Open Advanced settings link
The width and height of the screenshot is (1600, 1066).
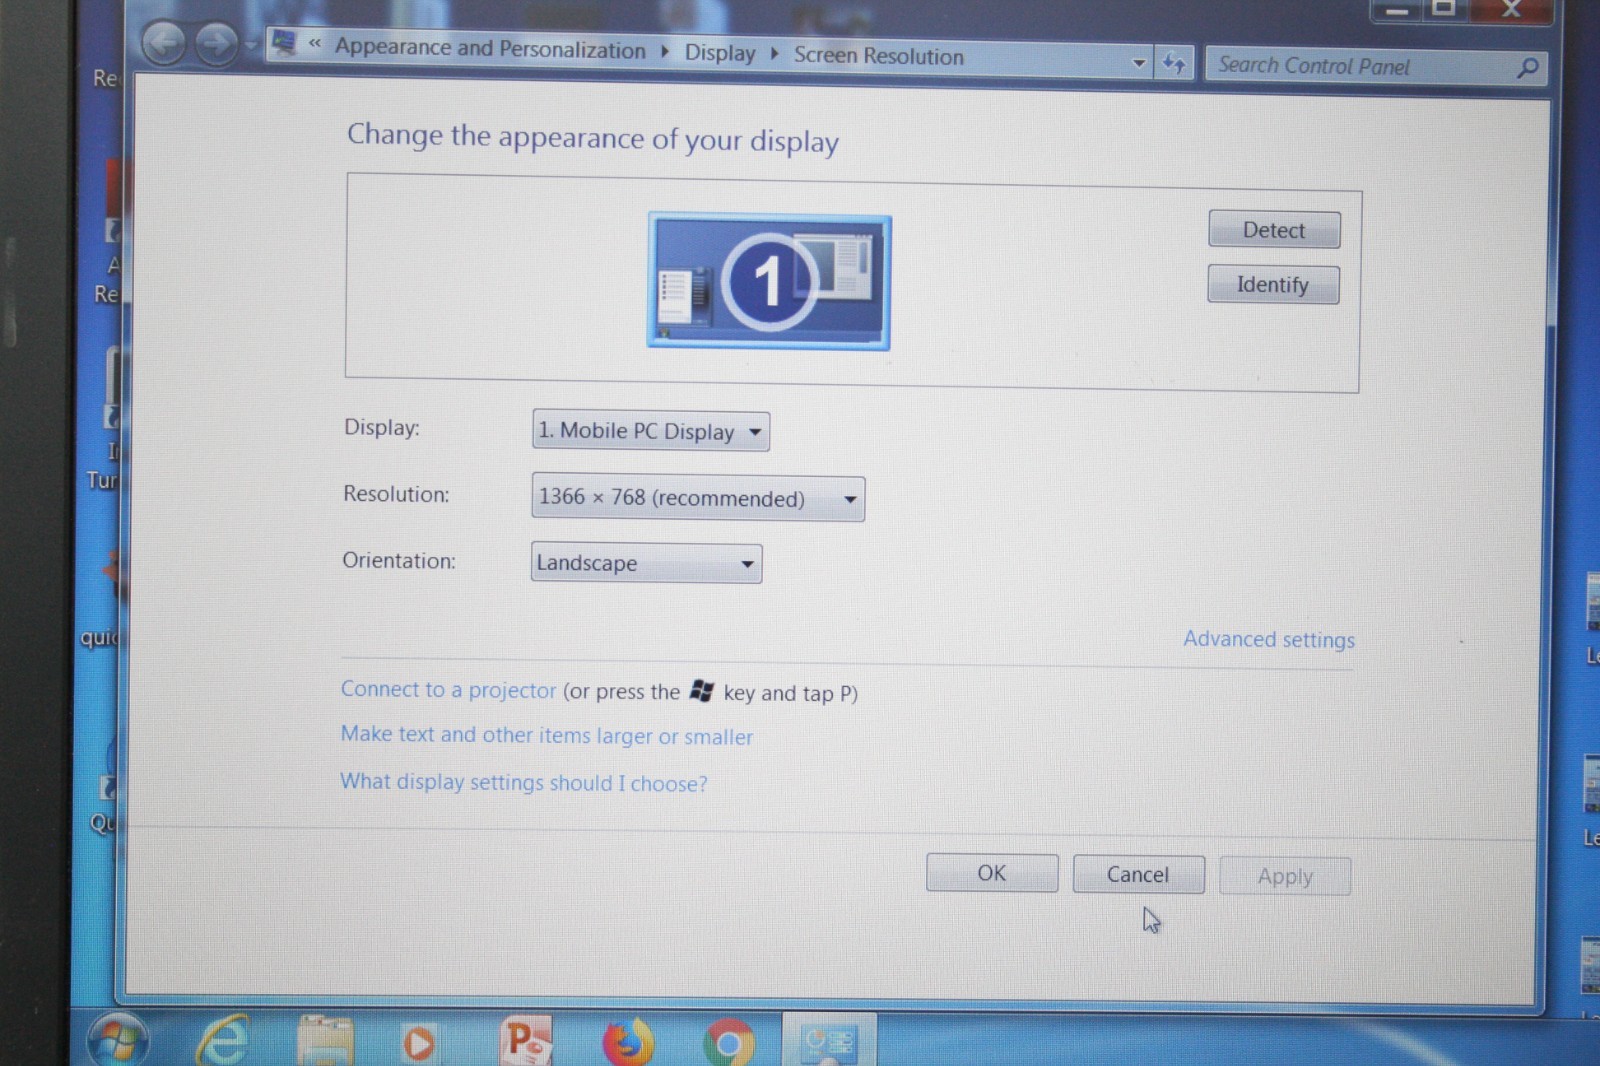(1269, 639)
